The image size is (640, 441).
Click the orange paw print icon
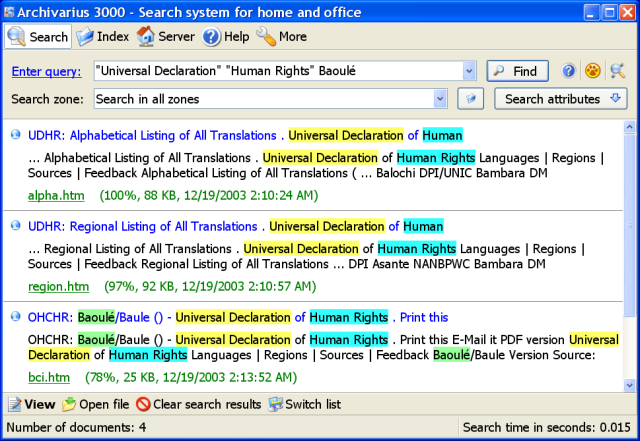[x=592, y=71]
